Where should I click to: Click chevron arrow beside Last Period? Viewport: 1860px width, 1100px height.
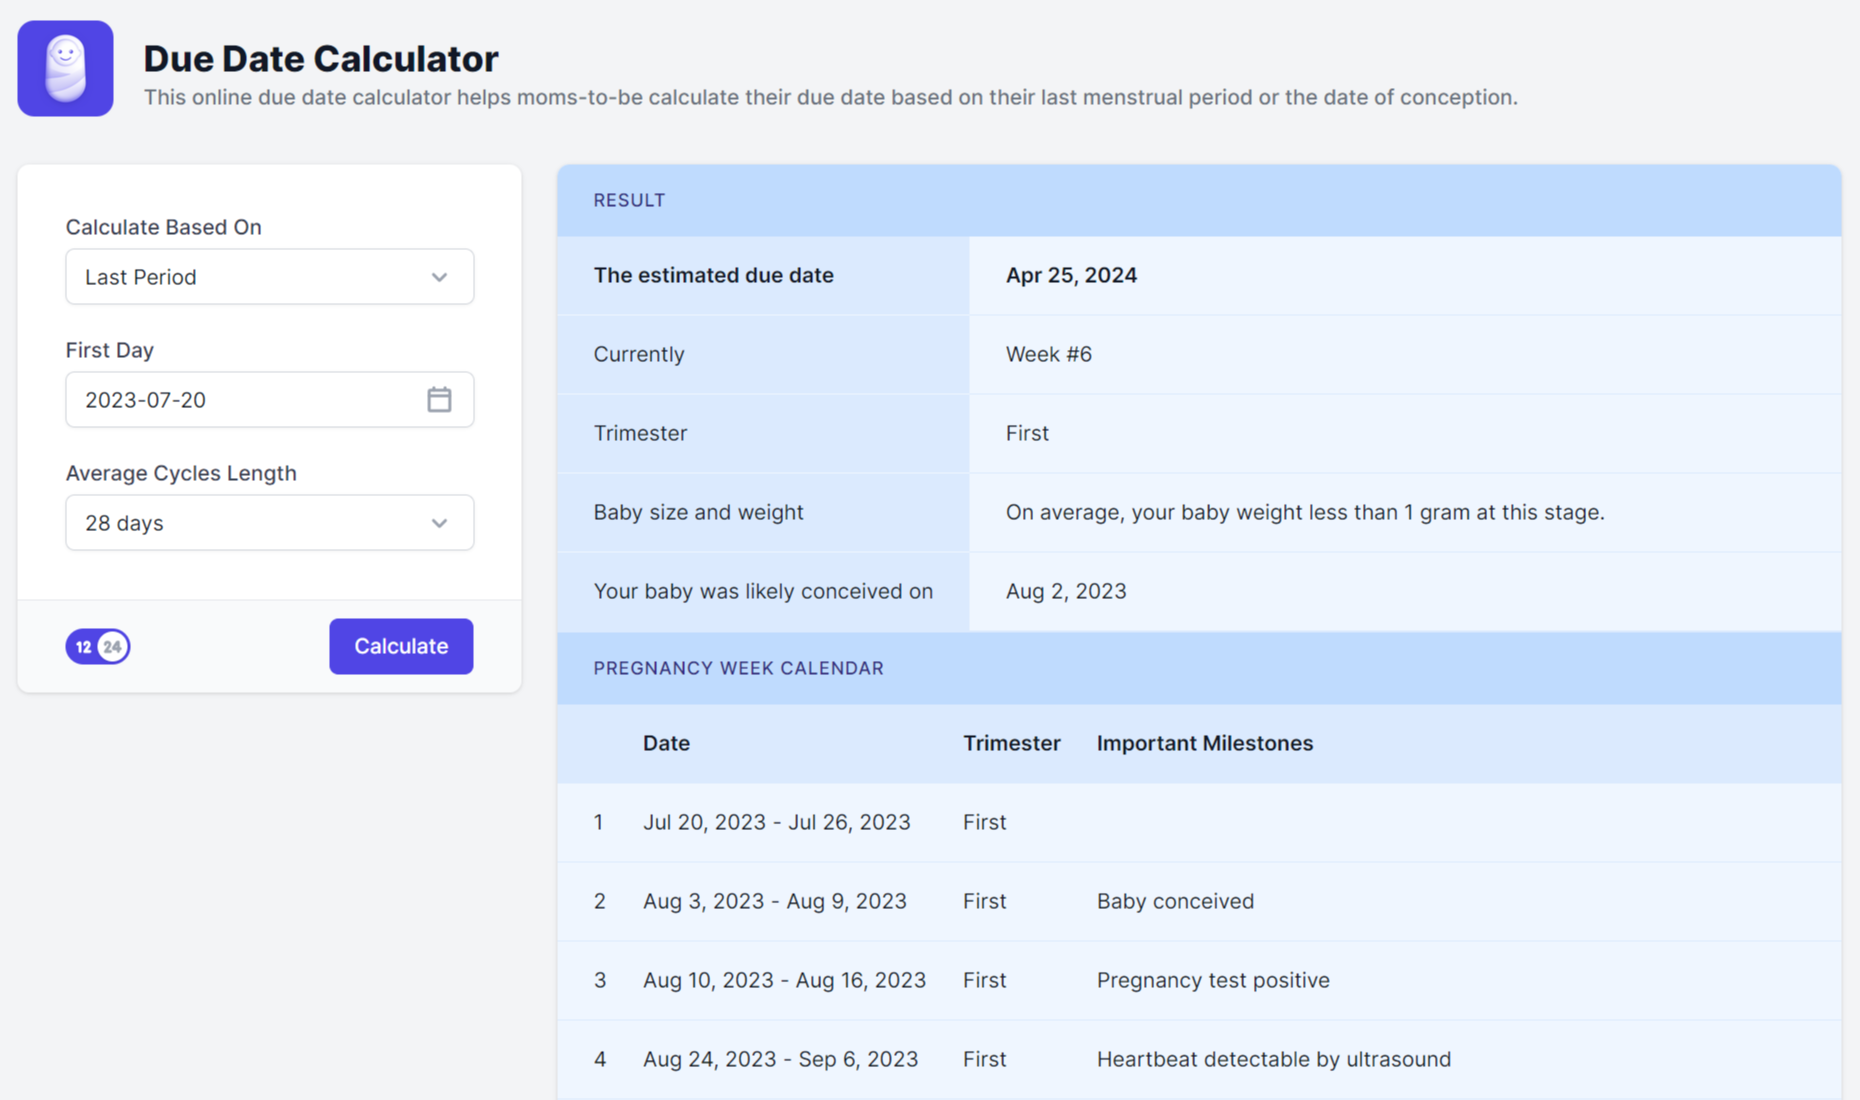pos(439,277)
